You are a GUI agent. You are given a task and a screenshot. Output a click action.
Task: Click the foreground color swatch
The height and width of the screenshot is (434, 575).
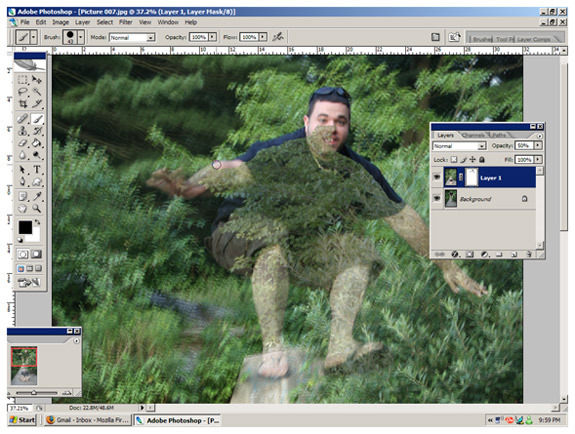pos(25,227)
